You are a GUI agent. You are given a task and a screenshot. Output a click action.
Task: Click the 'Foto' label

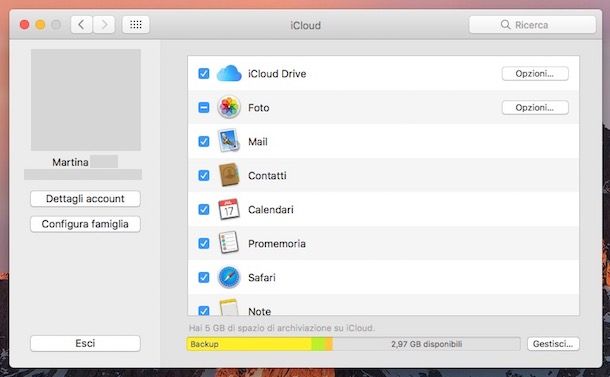[259, 107]
